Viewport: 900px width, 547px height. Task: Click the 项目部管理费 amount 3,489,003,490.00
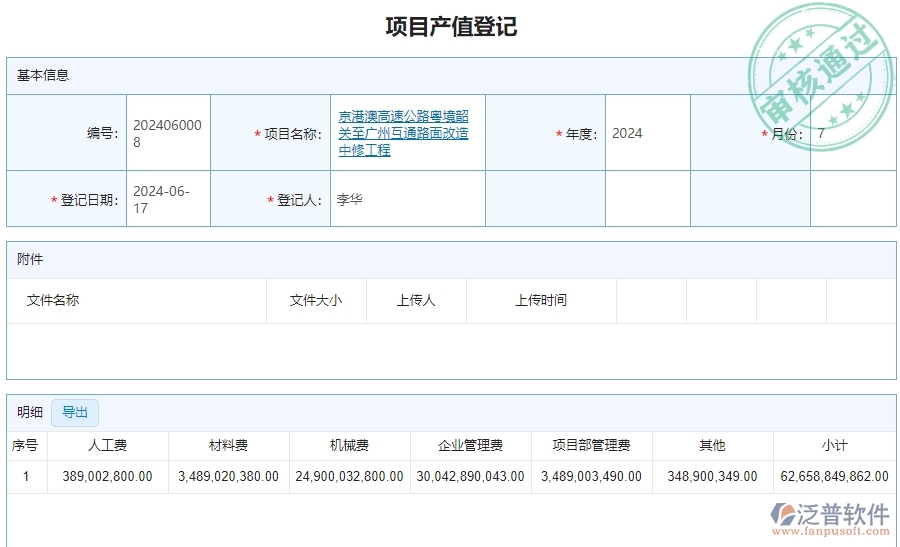click(x=592, y=476)
